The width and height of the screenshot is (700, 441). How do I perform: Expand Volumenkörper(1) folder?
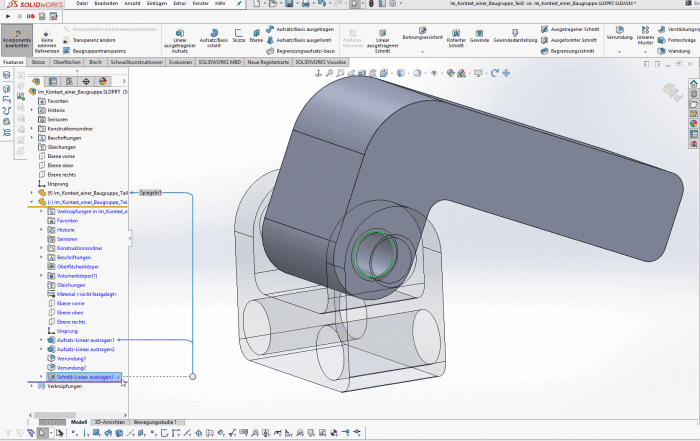click(x=41, y=276)
